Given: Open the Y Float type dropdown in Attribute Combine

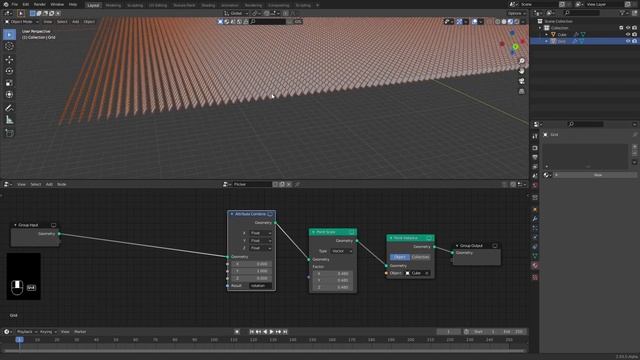Looking at the screenshot, I should 261,241.
